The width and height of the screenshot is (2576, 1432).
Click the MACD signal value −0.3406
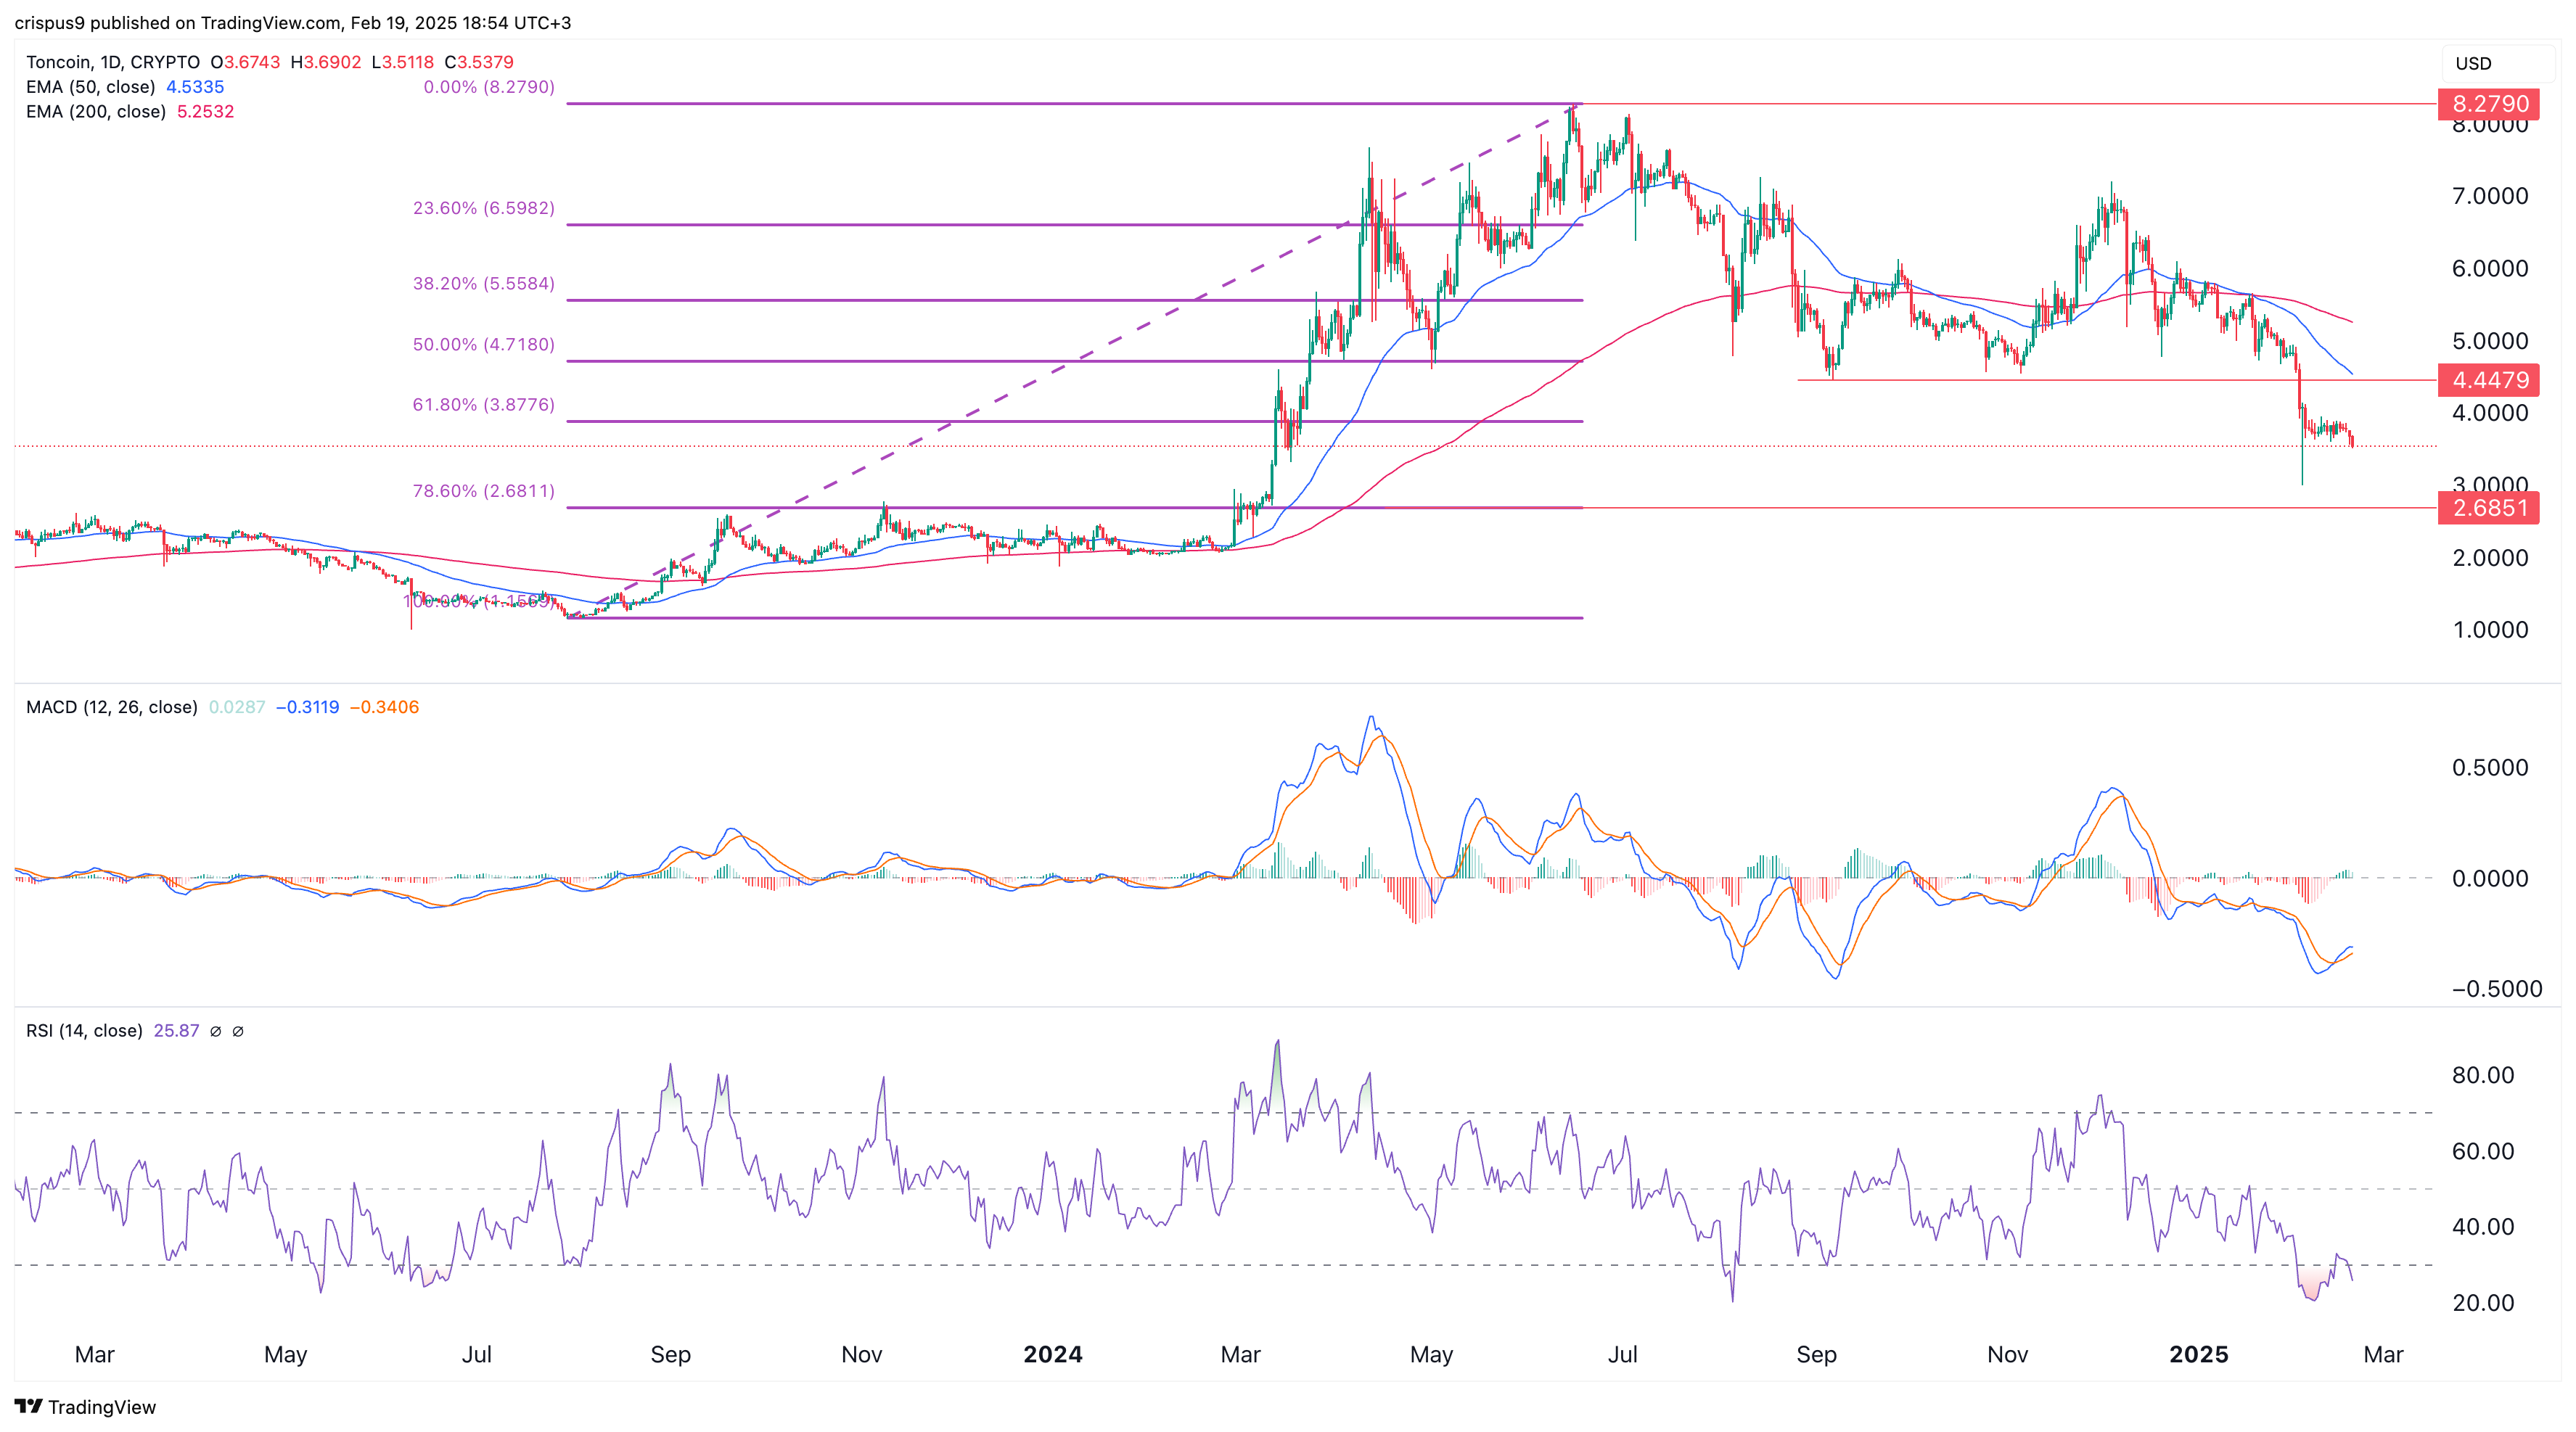click(384, 707)
